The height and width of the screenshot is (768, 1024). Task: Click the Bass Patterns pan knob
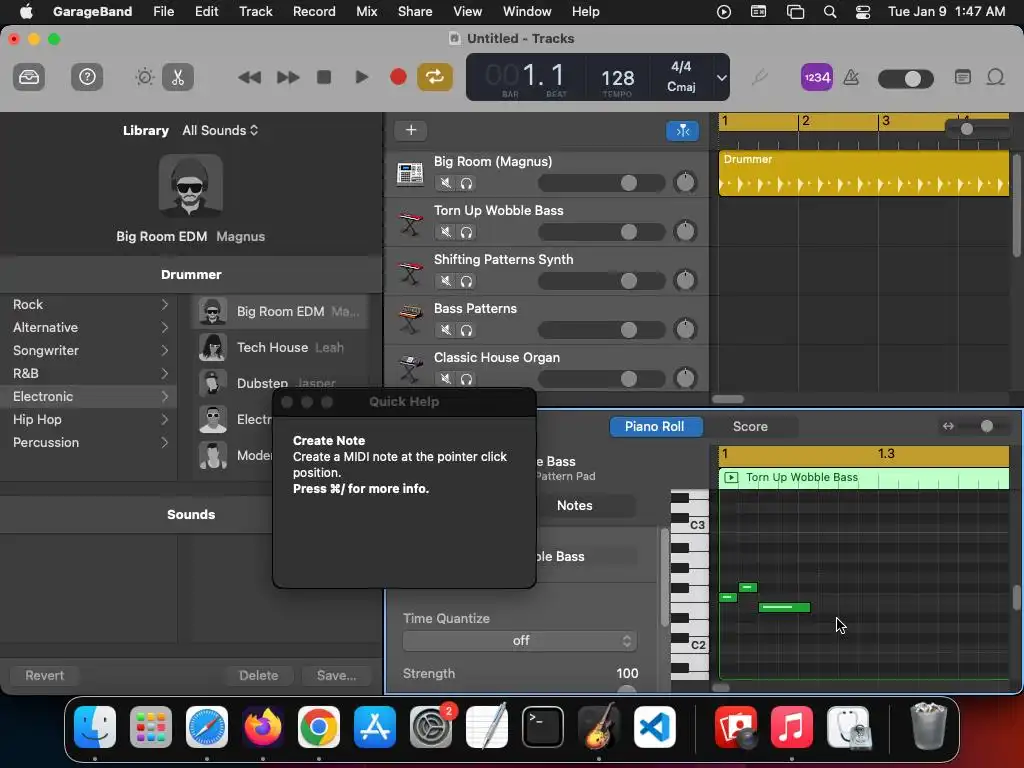[685, 329]
